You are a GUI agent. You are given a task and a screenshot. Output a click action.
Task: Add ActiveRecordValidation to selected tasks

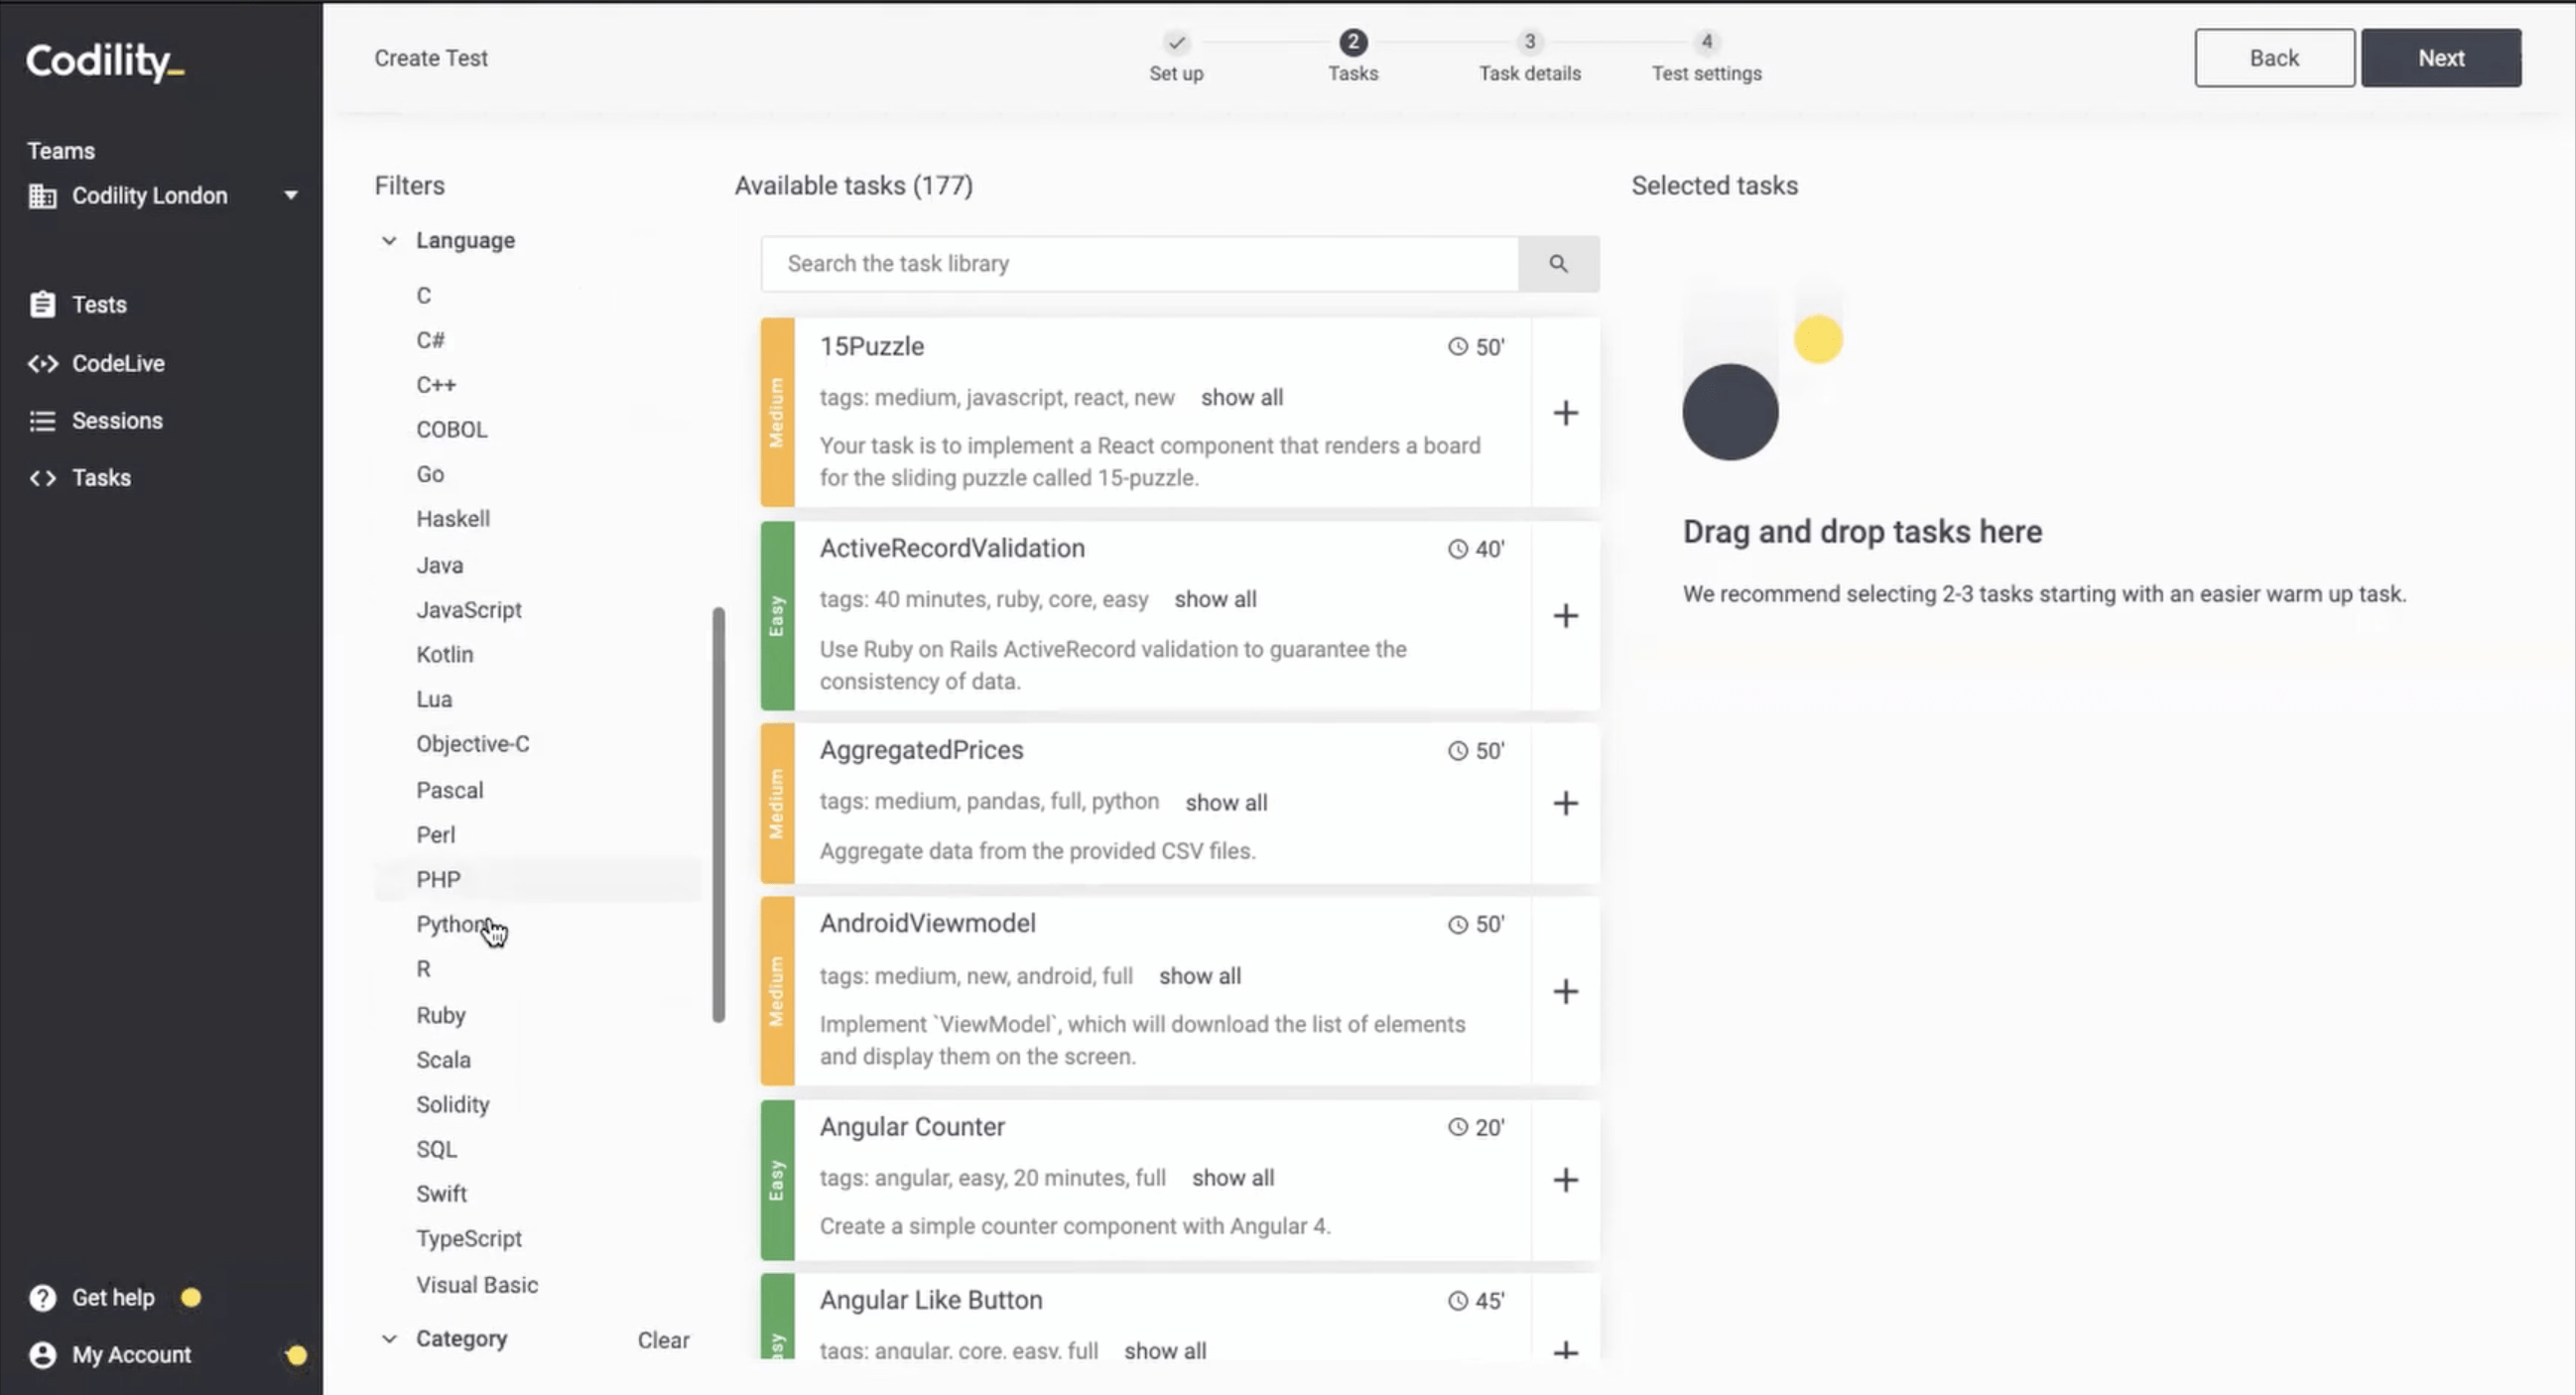1566,616
